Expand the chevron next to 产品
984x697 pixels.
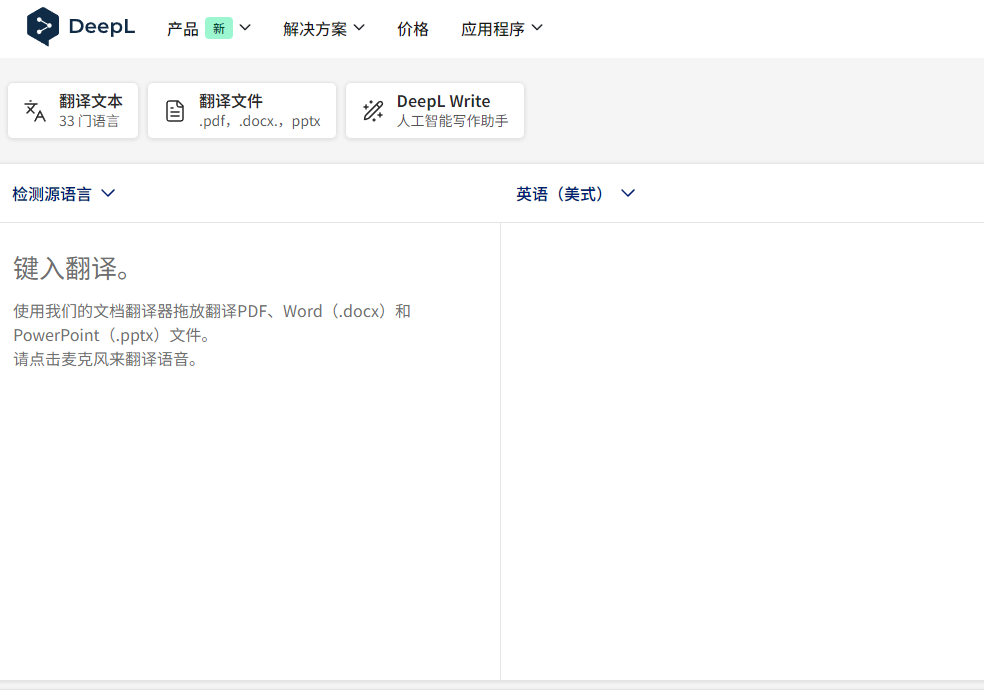click(245, 28)
